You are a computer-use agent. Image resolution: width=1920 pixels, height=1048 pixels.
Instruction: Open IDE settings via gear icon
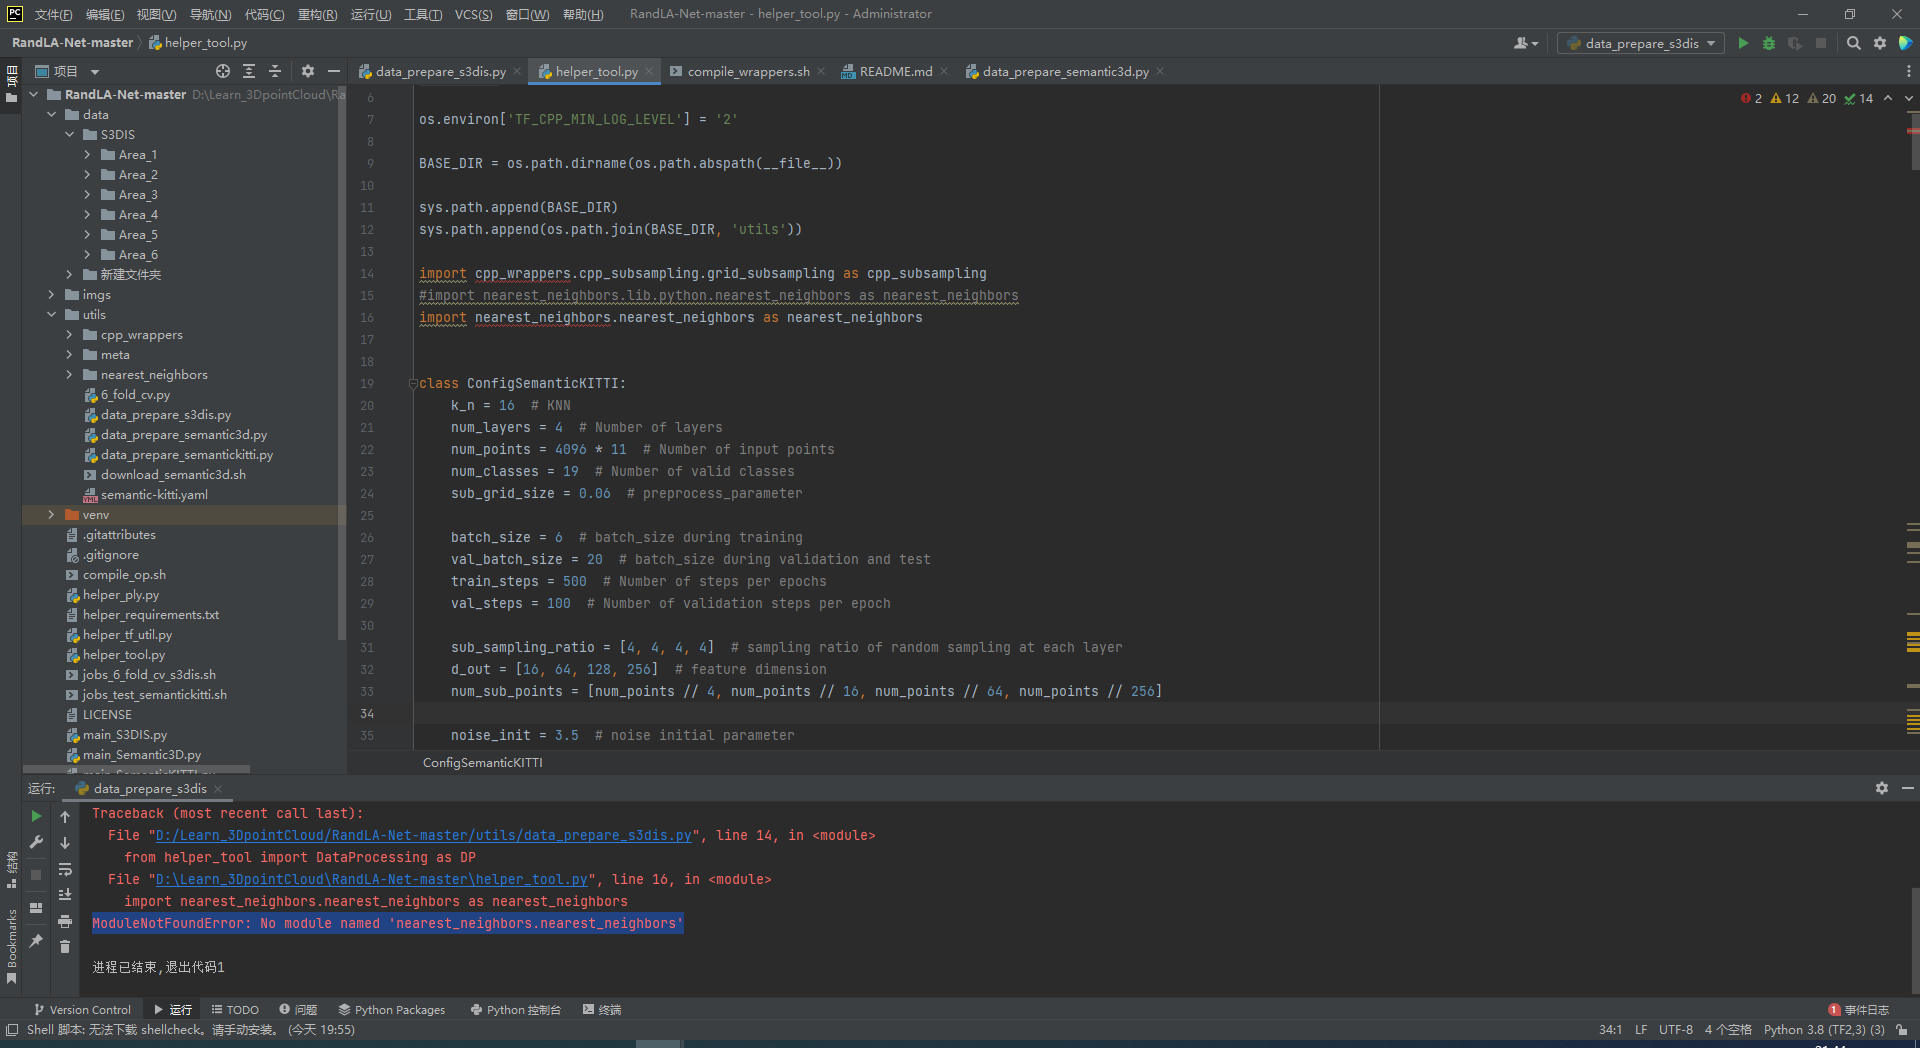point(1881,43)
